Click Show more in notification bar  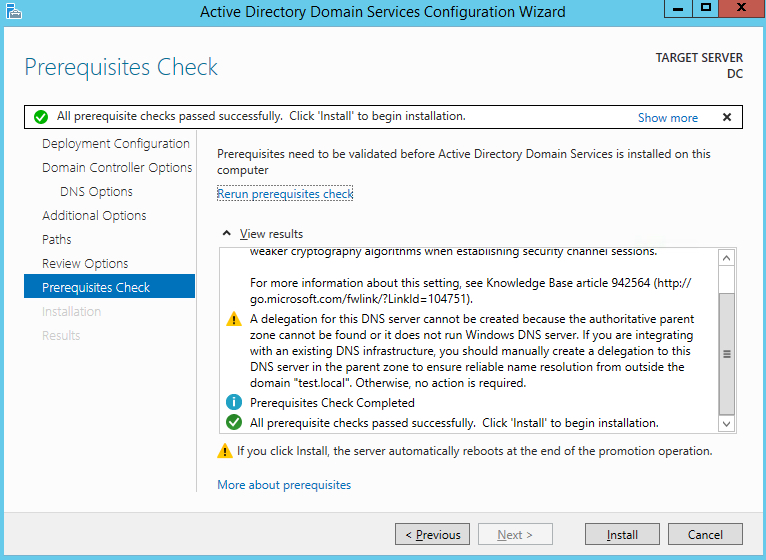(x=668, y=118)
